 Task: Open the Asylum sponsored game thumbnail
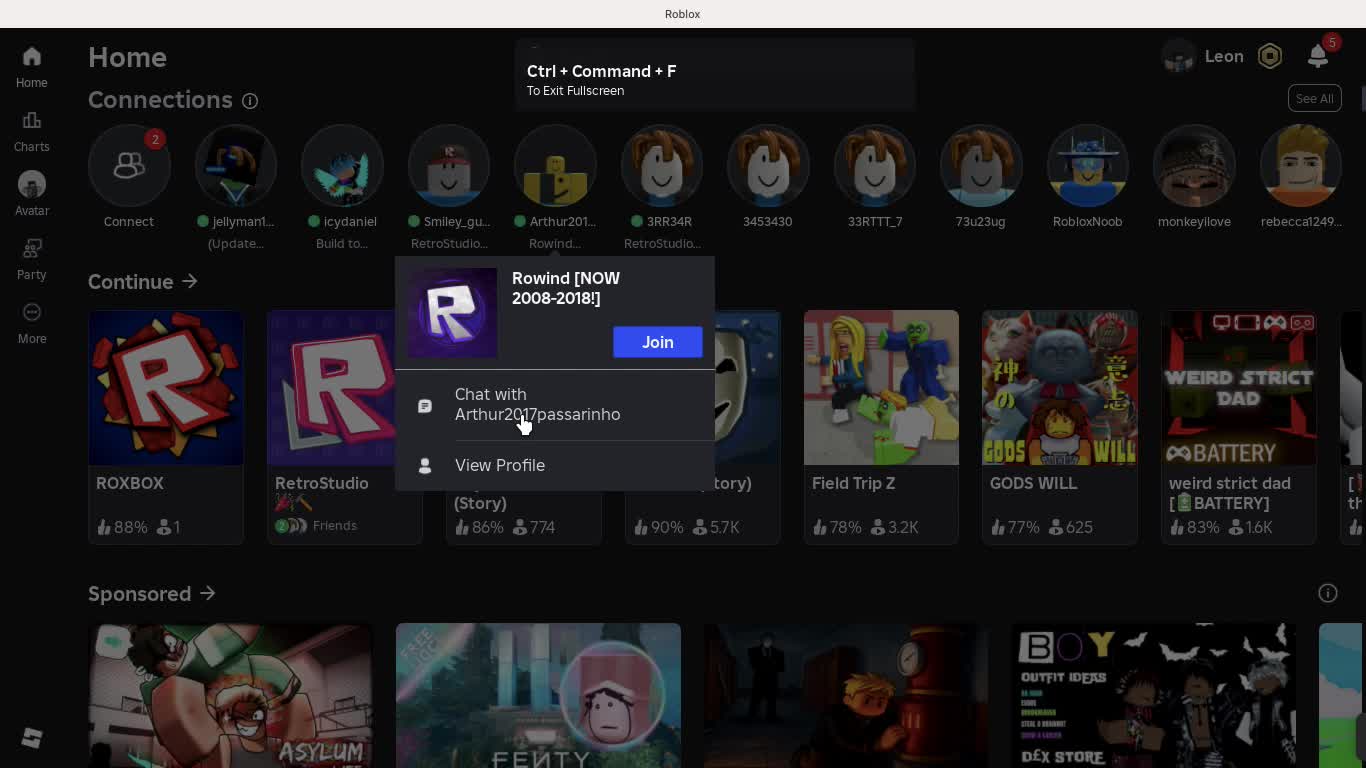pyautogui.click(x=230, y=696)
